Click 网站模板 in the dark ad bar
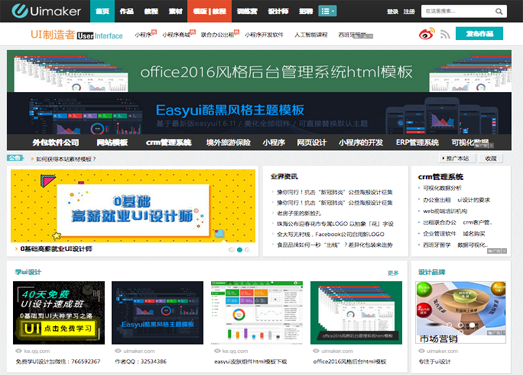The width and height of the screenshot is (523, 375). pyautogui.click(x=112, y=142)
